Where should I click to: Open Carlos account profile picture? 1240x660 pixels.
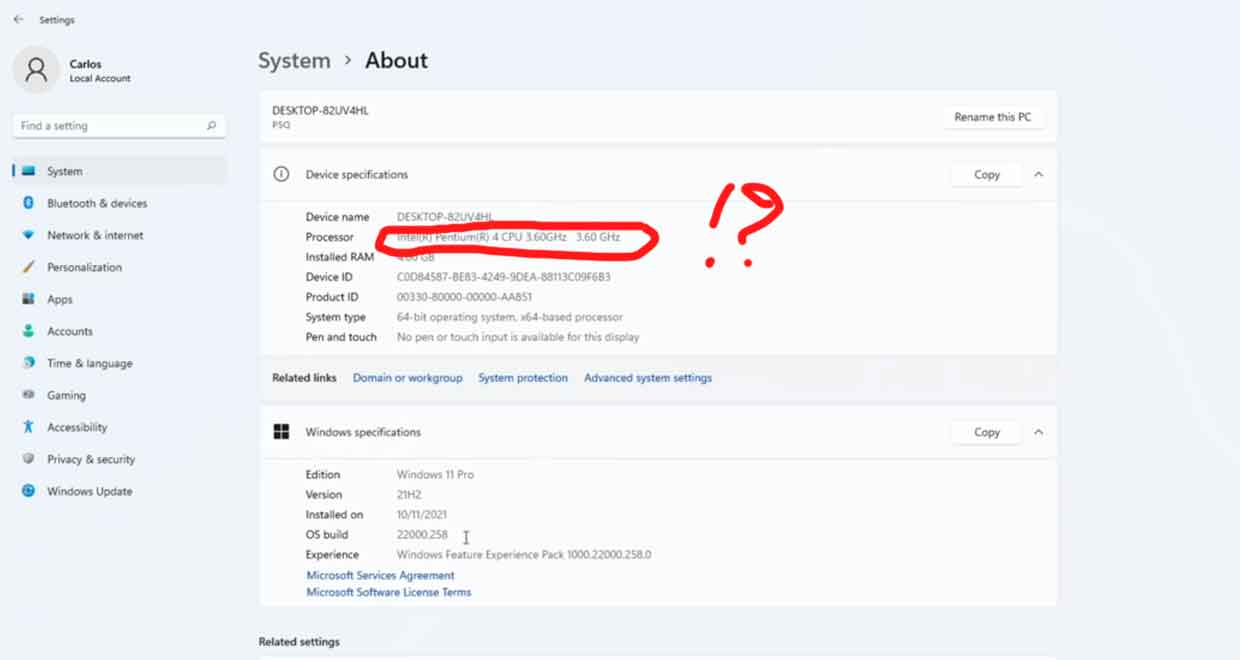(x=36, y=70)
